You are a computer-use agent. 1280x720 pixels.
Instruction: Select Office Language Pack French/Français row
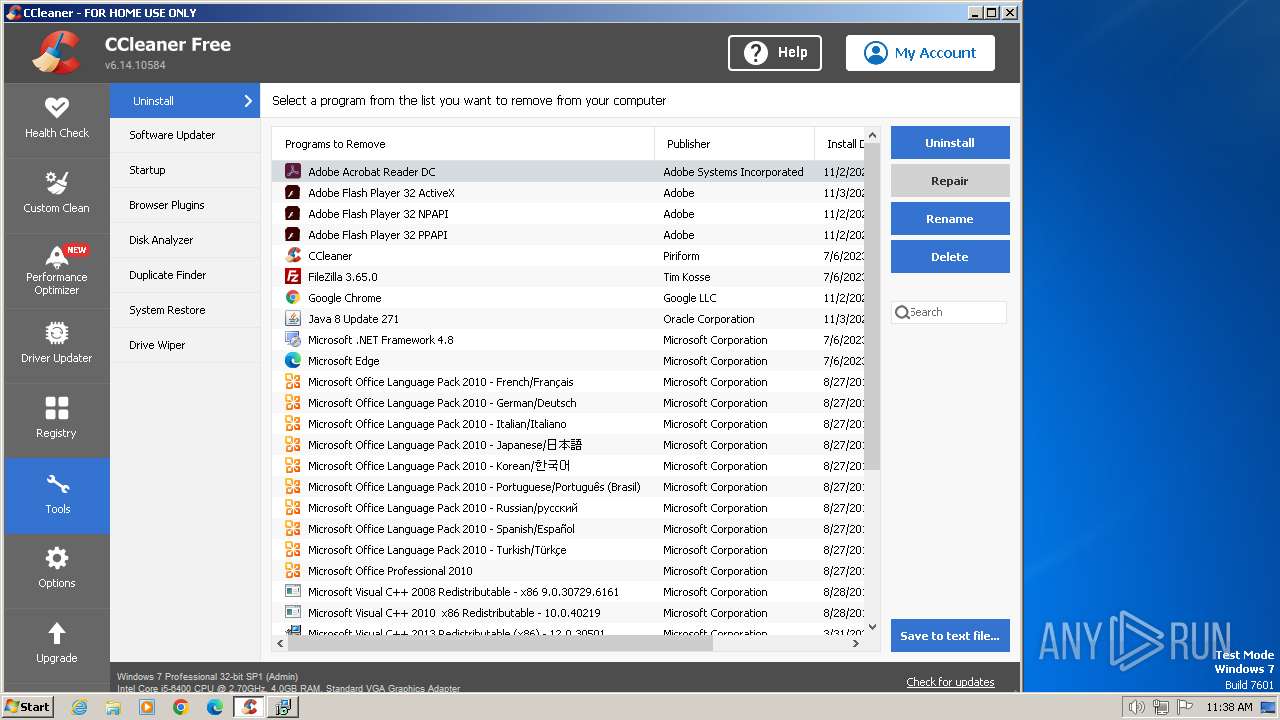tap(568, 381)
